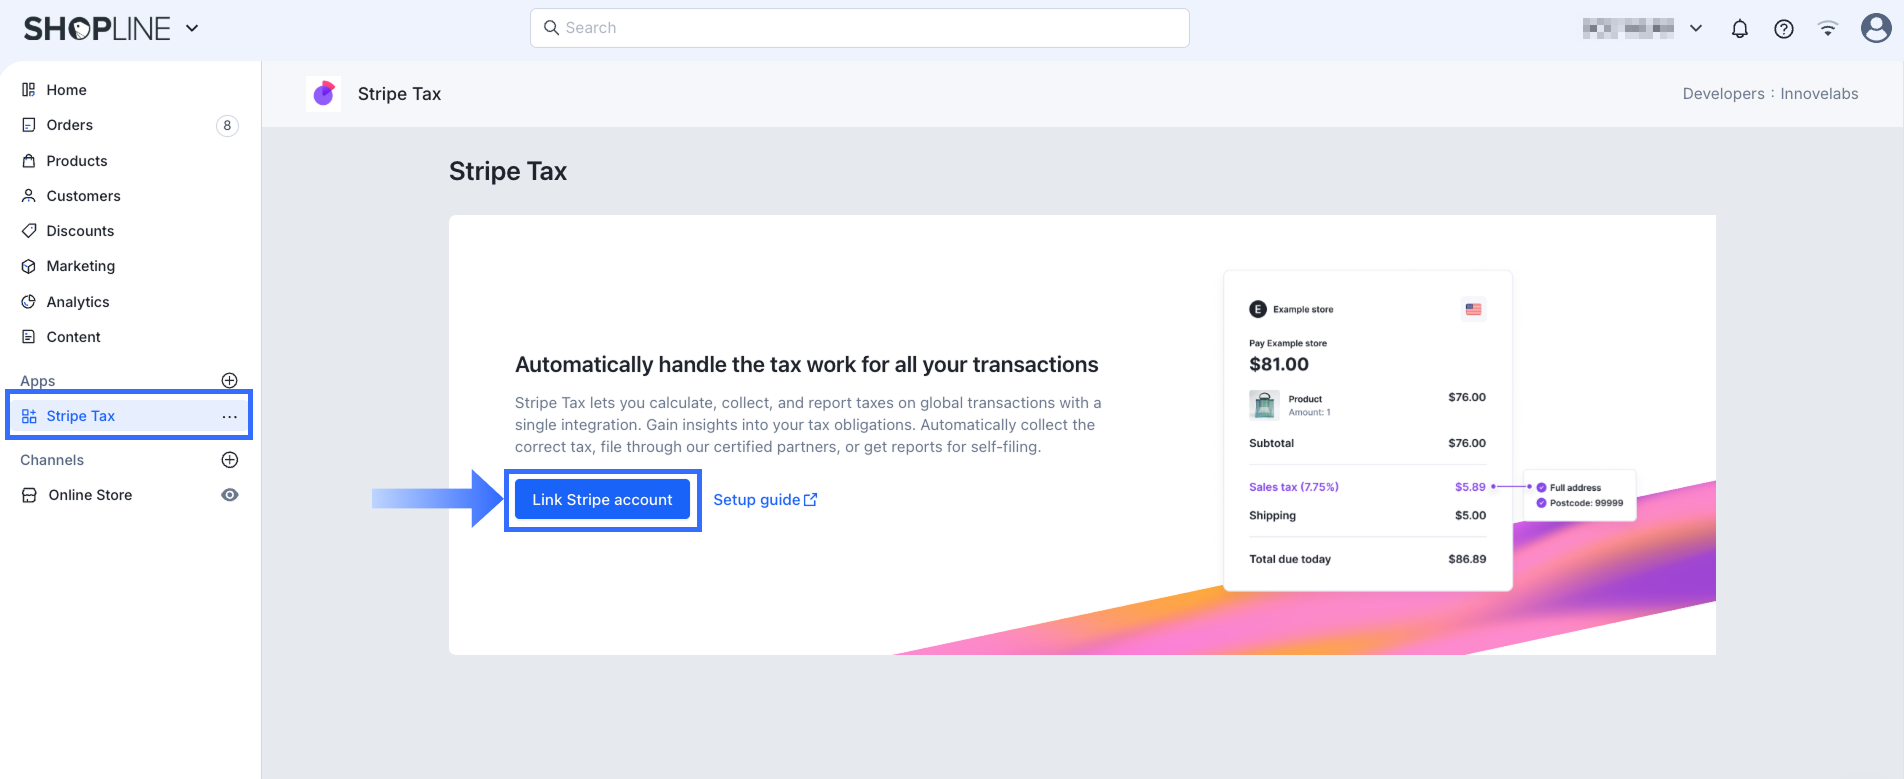This screenshot has height=779, width=1904.
Task: Open the help question mark icon
Action: pos(1784,29)
